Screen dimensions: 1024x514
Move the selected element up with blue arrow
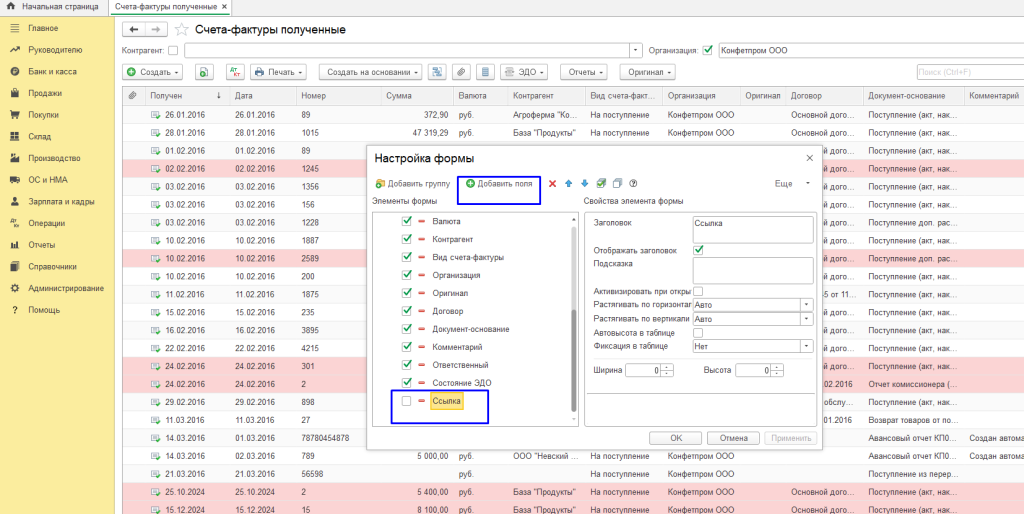tap(569, 184)
